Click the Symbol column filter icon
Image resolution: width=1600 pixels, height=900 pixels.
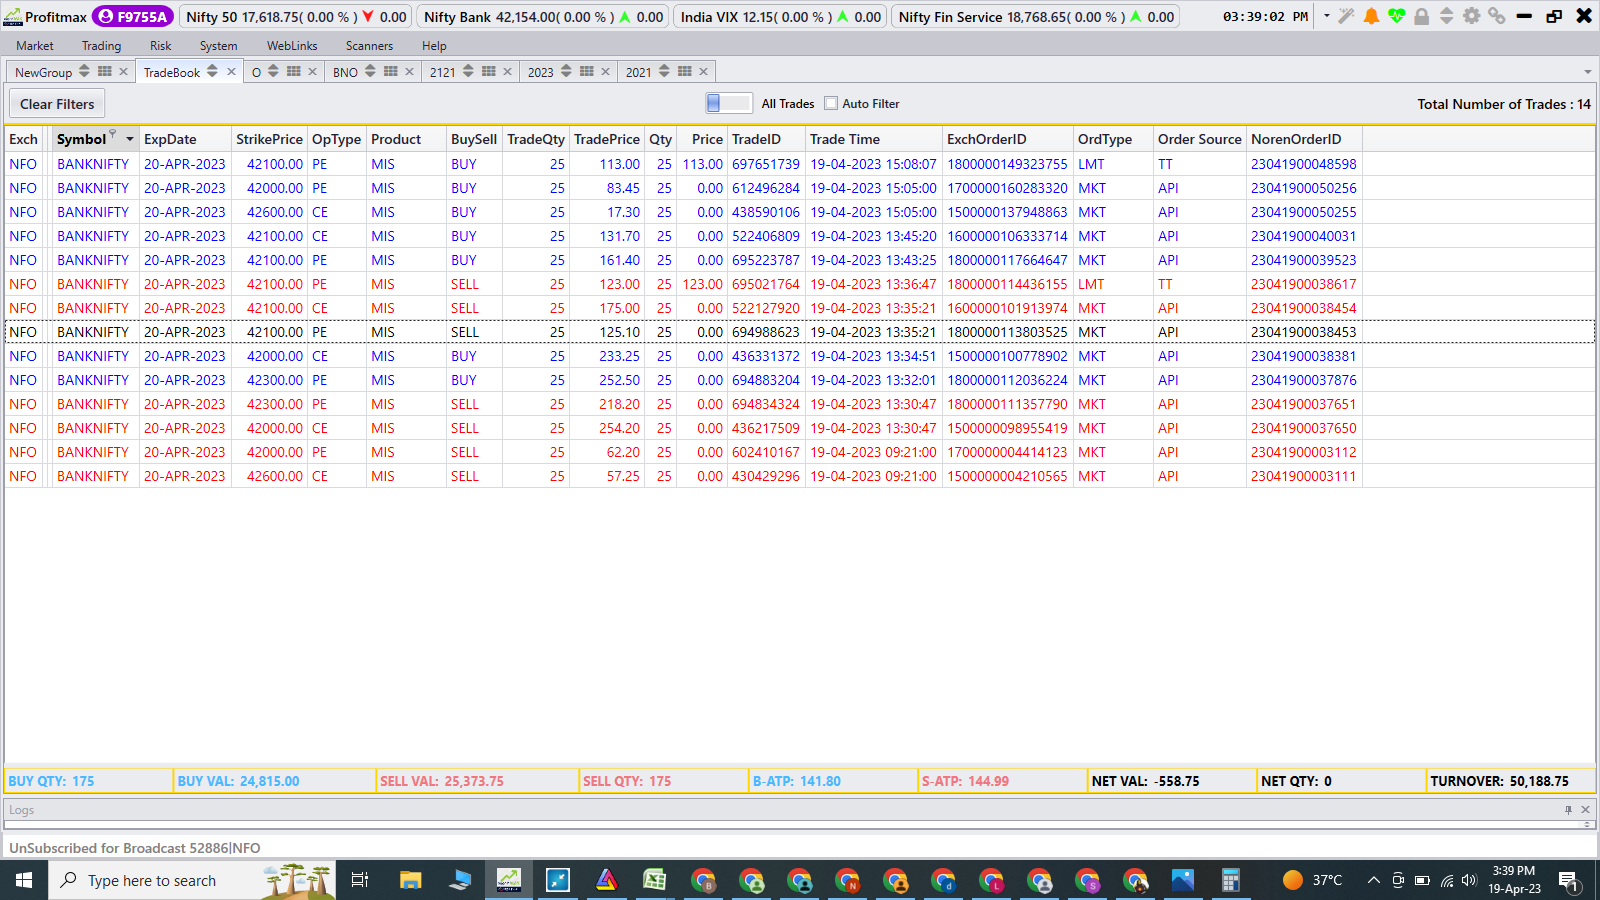pyautogui.click(x=113, y=133)
